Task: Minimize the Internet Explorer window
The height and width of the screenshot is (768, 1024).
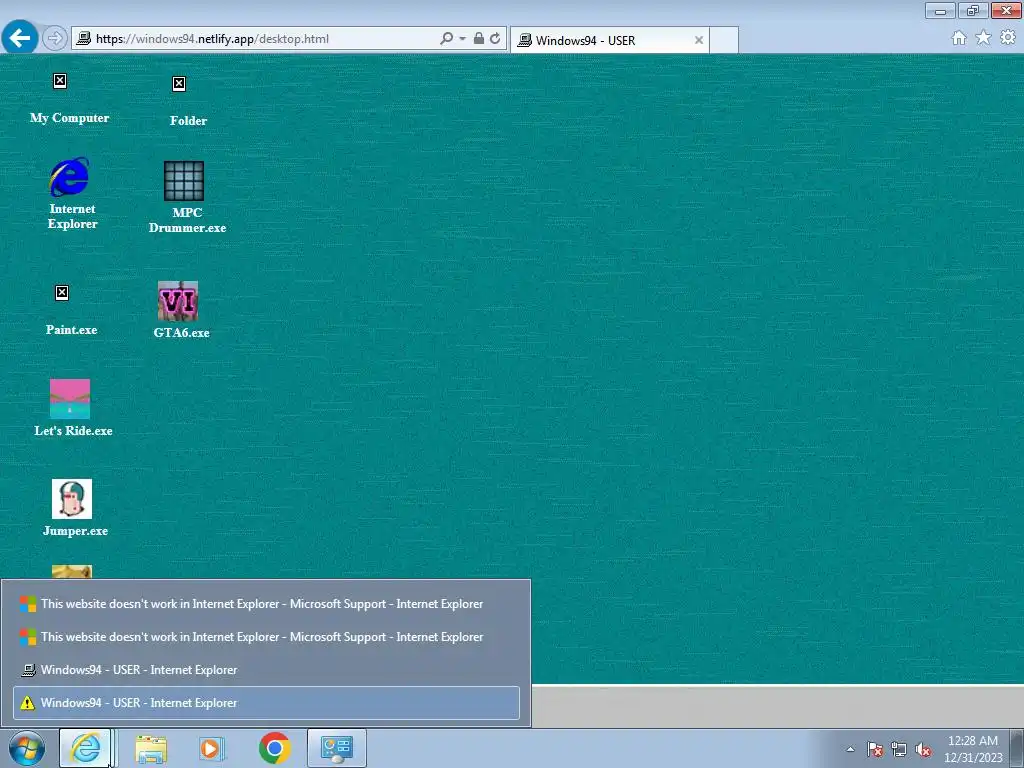Action: tap(940, 11)
